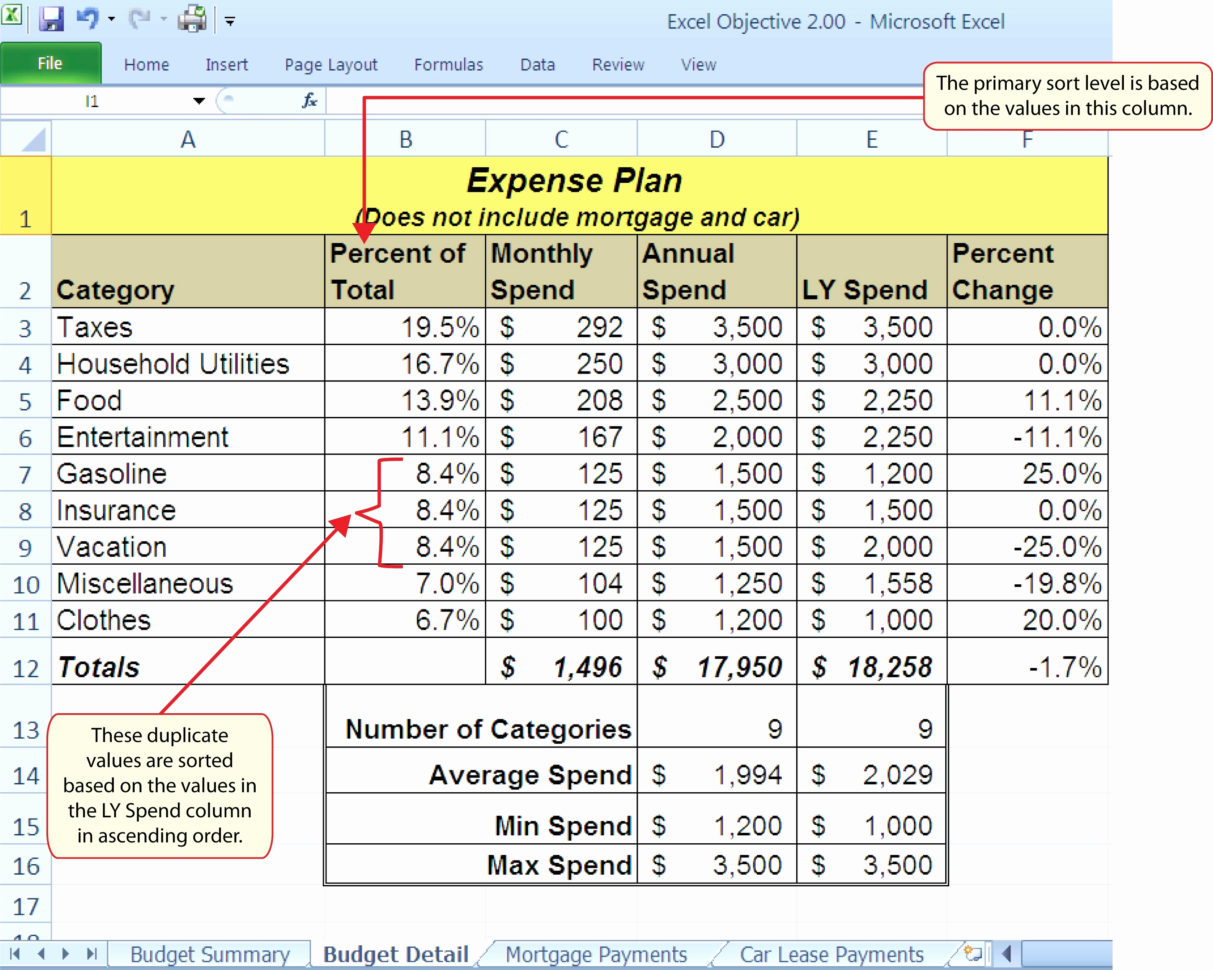
Task: Click the Insert Function fx icon
Action: click(x=308, y=100)
